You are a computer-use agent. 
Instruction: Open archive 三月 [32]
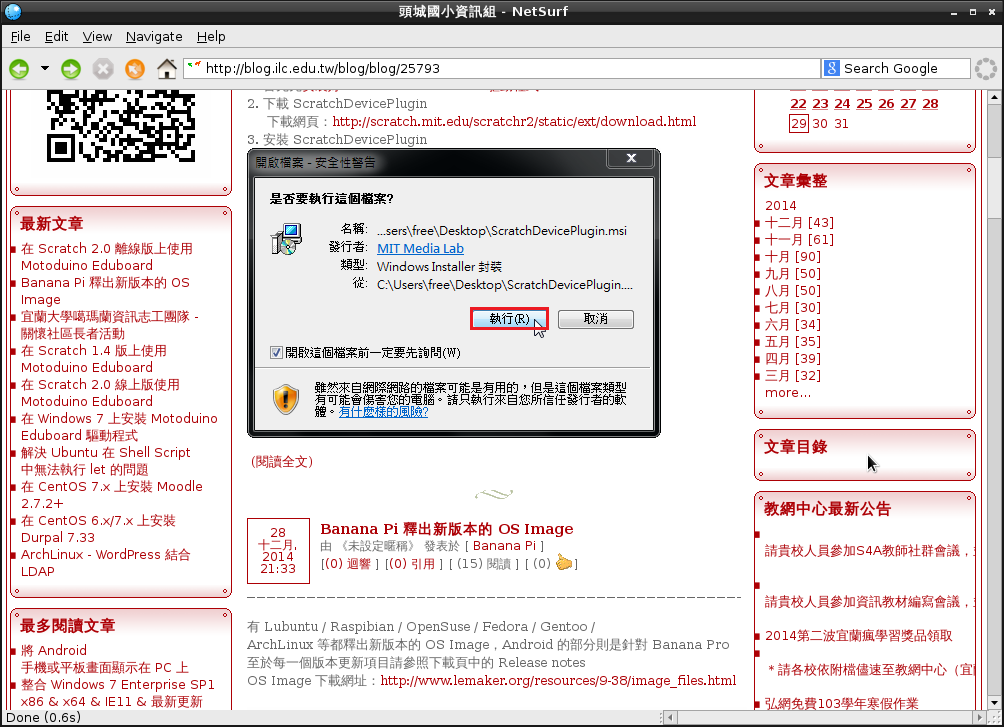coord(793,375)
